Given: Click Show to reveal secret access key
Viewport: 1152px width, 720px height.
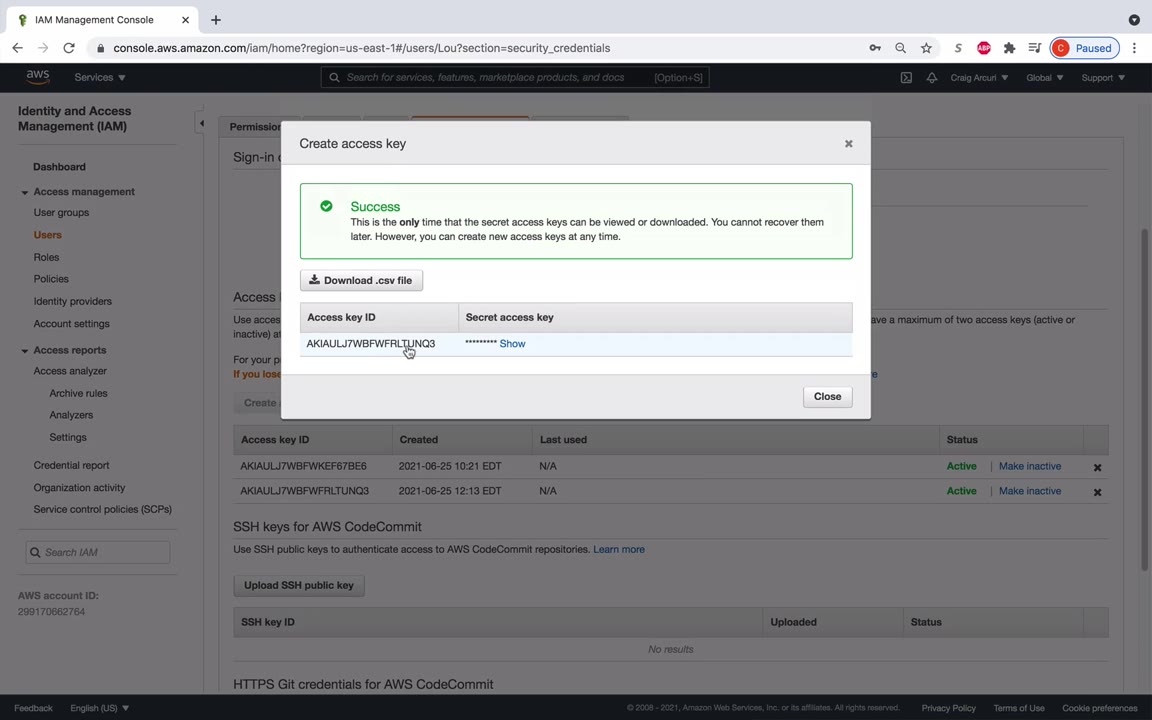Looking at the screenshot, I should (x=512, y=343).
